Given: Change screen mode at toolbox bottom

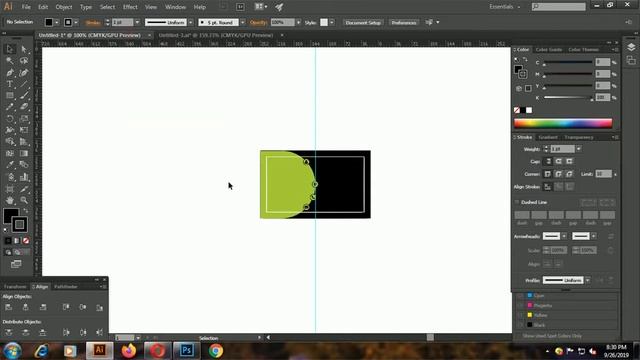Looking at the screenshot, I should pyautogui.click(x=16, y=264).
